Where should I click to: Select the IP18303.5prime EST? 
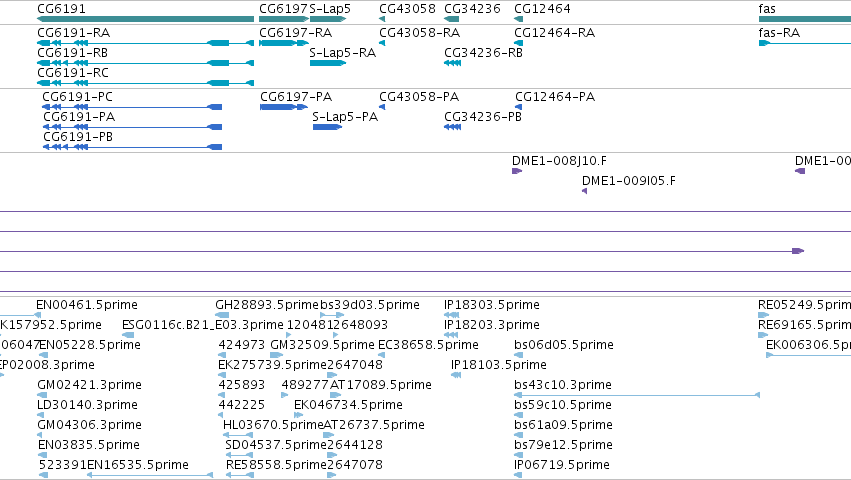(452, 315)
